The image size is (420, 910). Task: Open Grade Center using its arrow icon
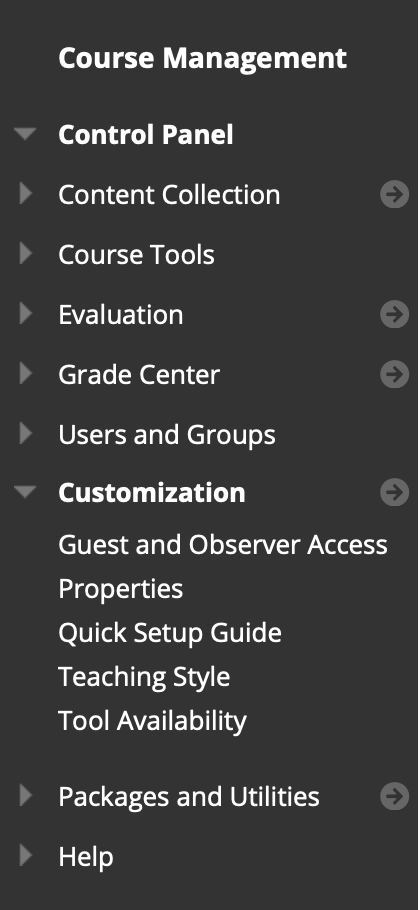pyautogui.click(x=394, y=374)
